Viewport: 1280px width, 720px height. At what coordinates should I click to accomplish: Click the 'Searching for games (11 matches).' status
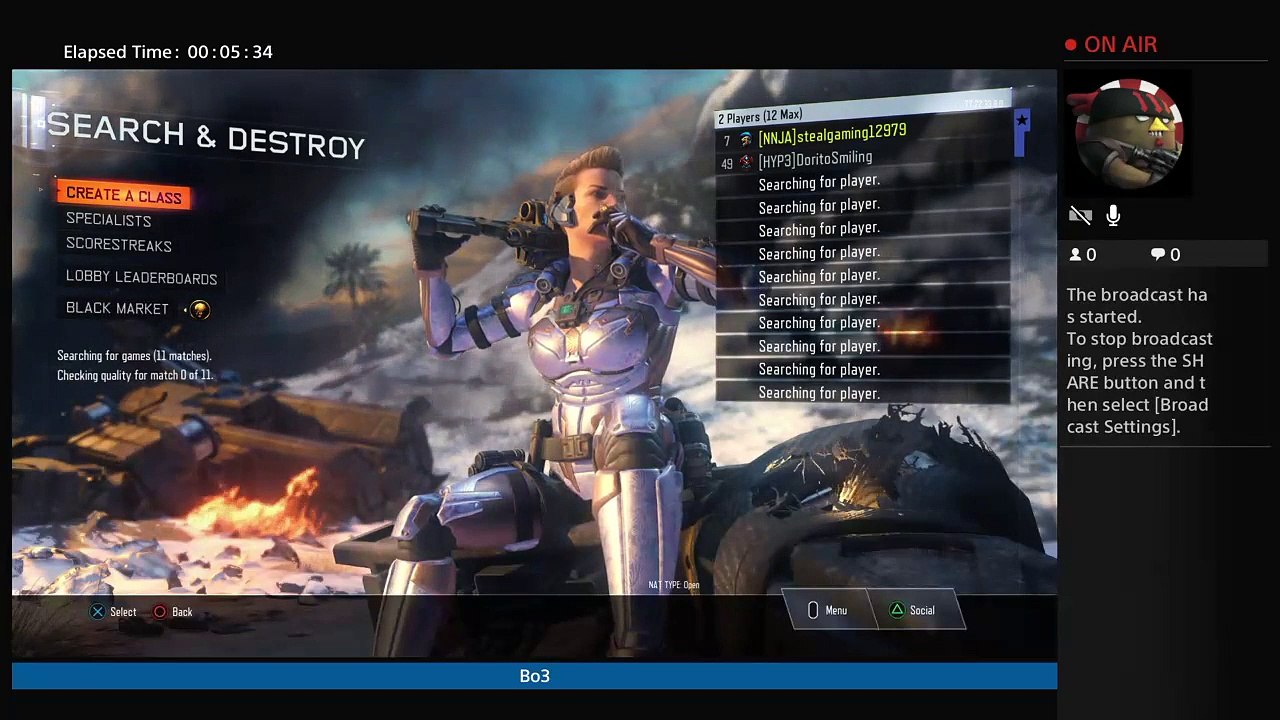(x=134, y=355)
